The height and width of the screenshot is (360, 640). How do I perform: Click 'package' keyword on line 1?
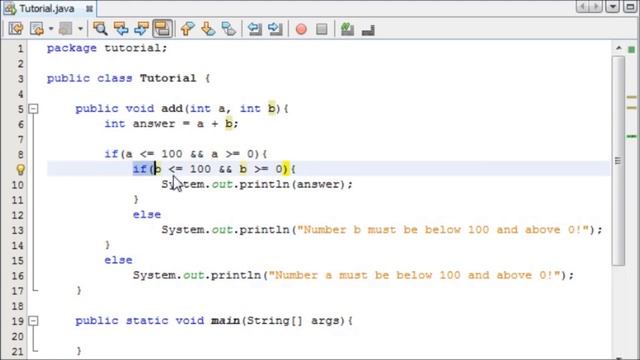pyautogui.click(x=72, y=49)
